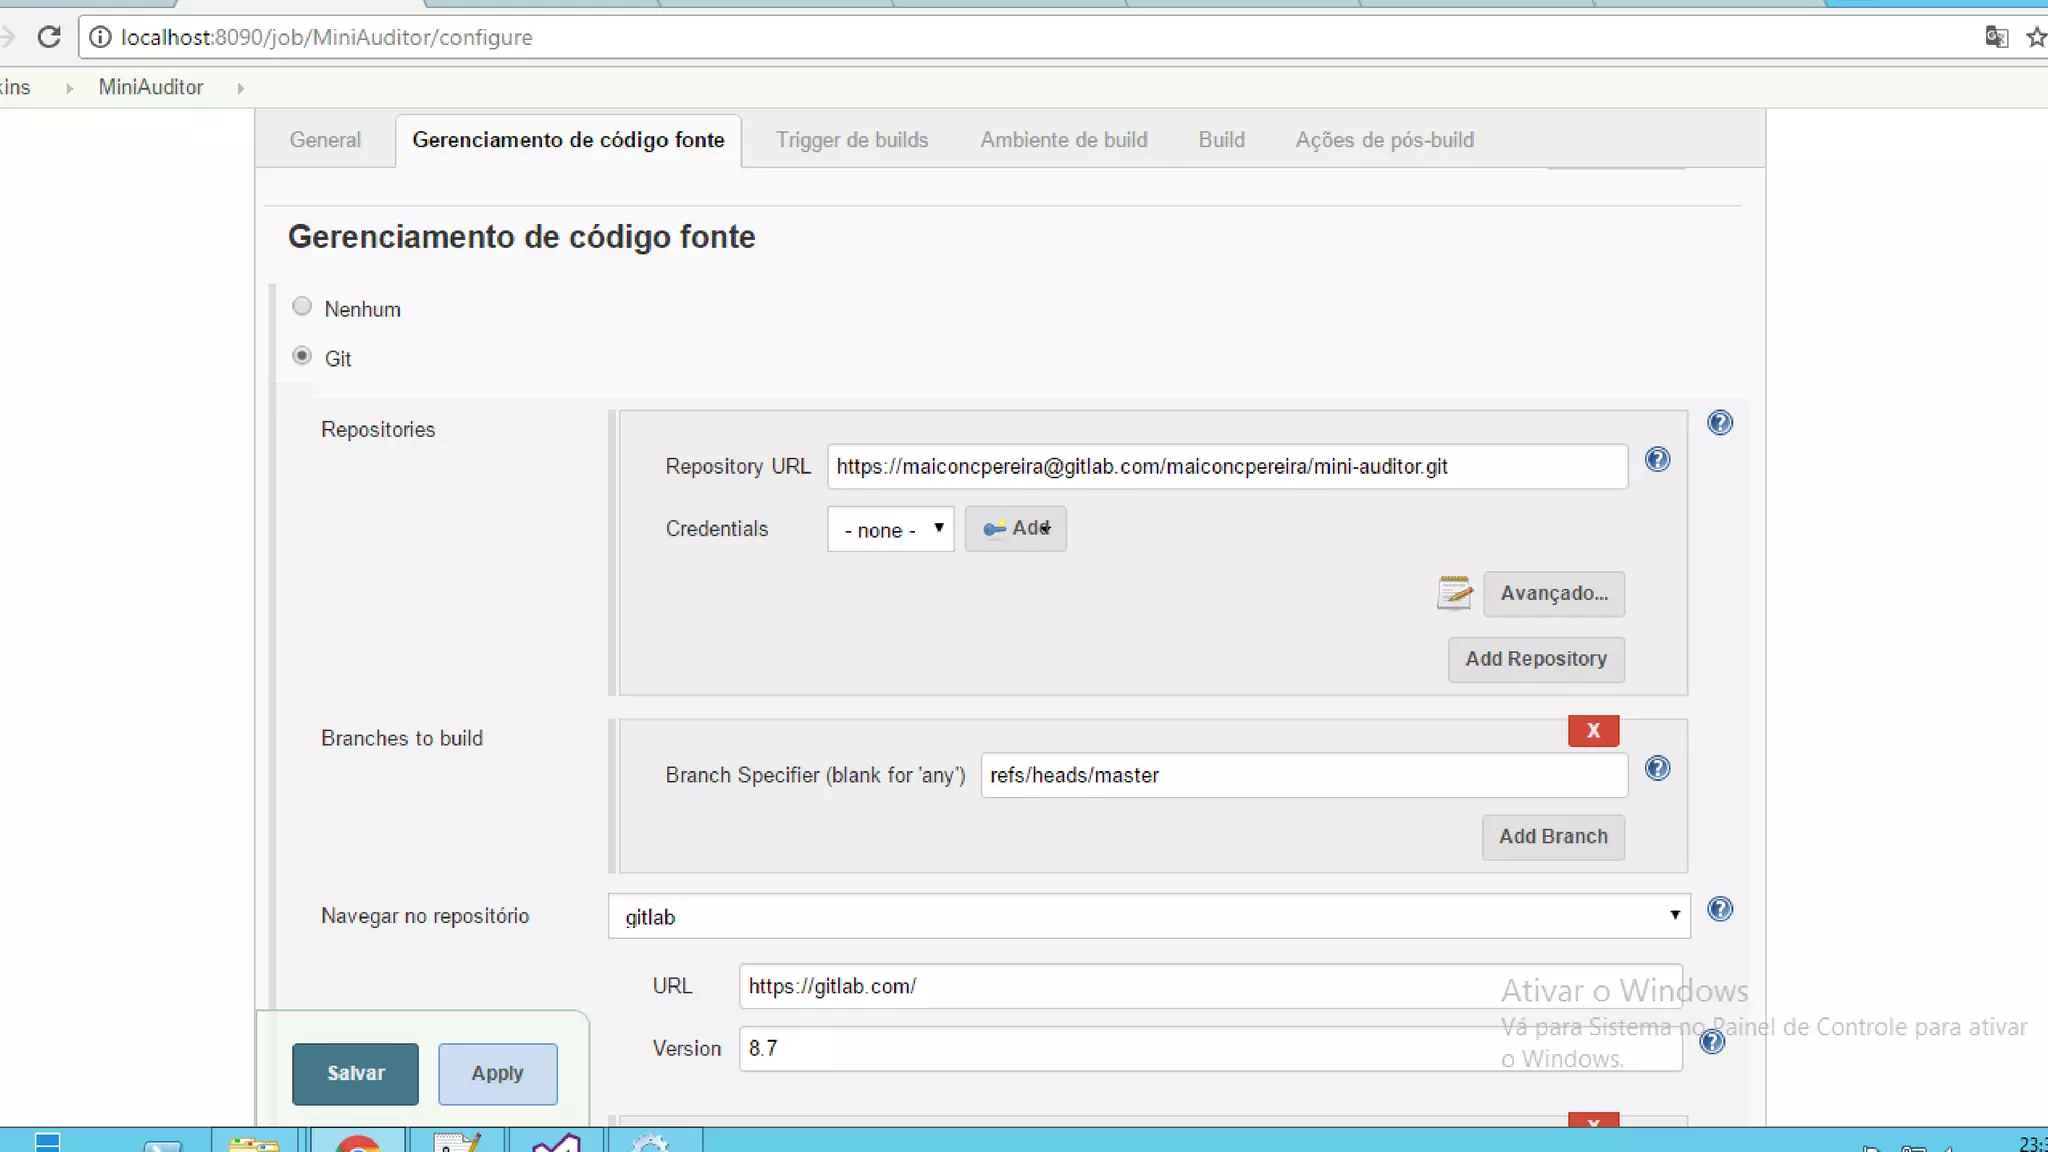Click help icon next to Version field
Screen dimensions: 2048x1152
(1711, 1043)
